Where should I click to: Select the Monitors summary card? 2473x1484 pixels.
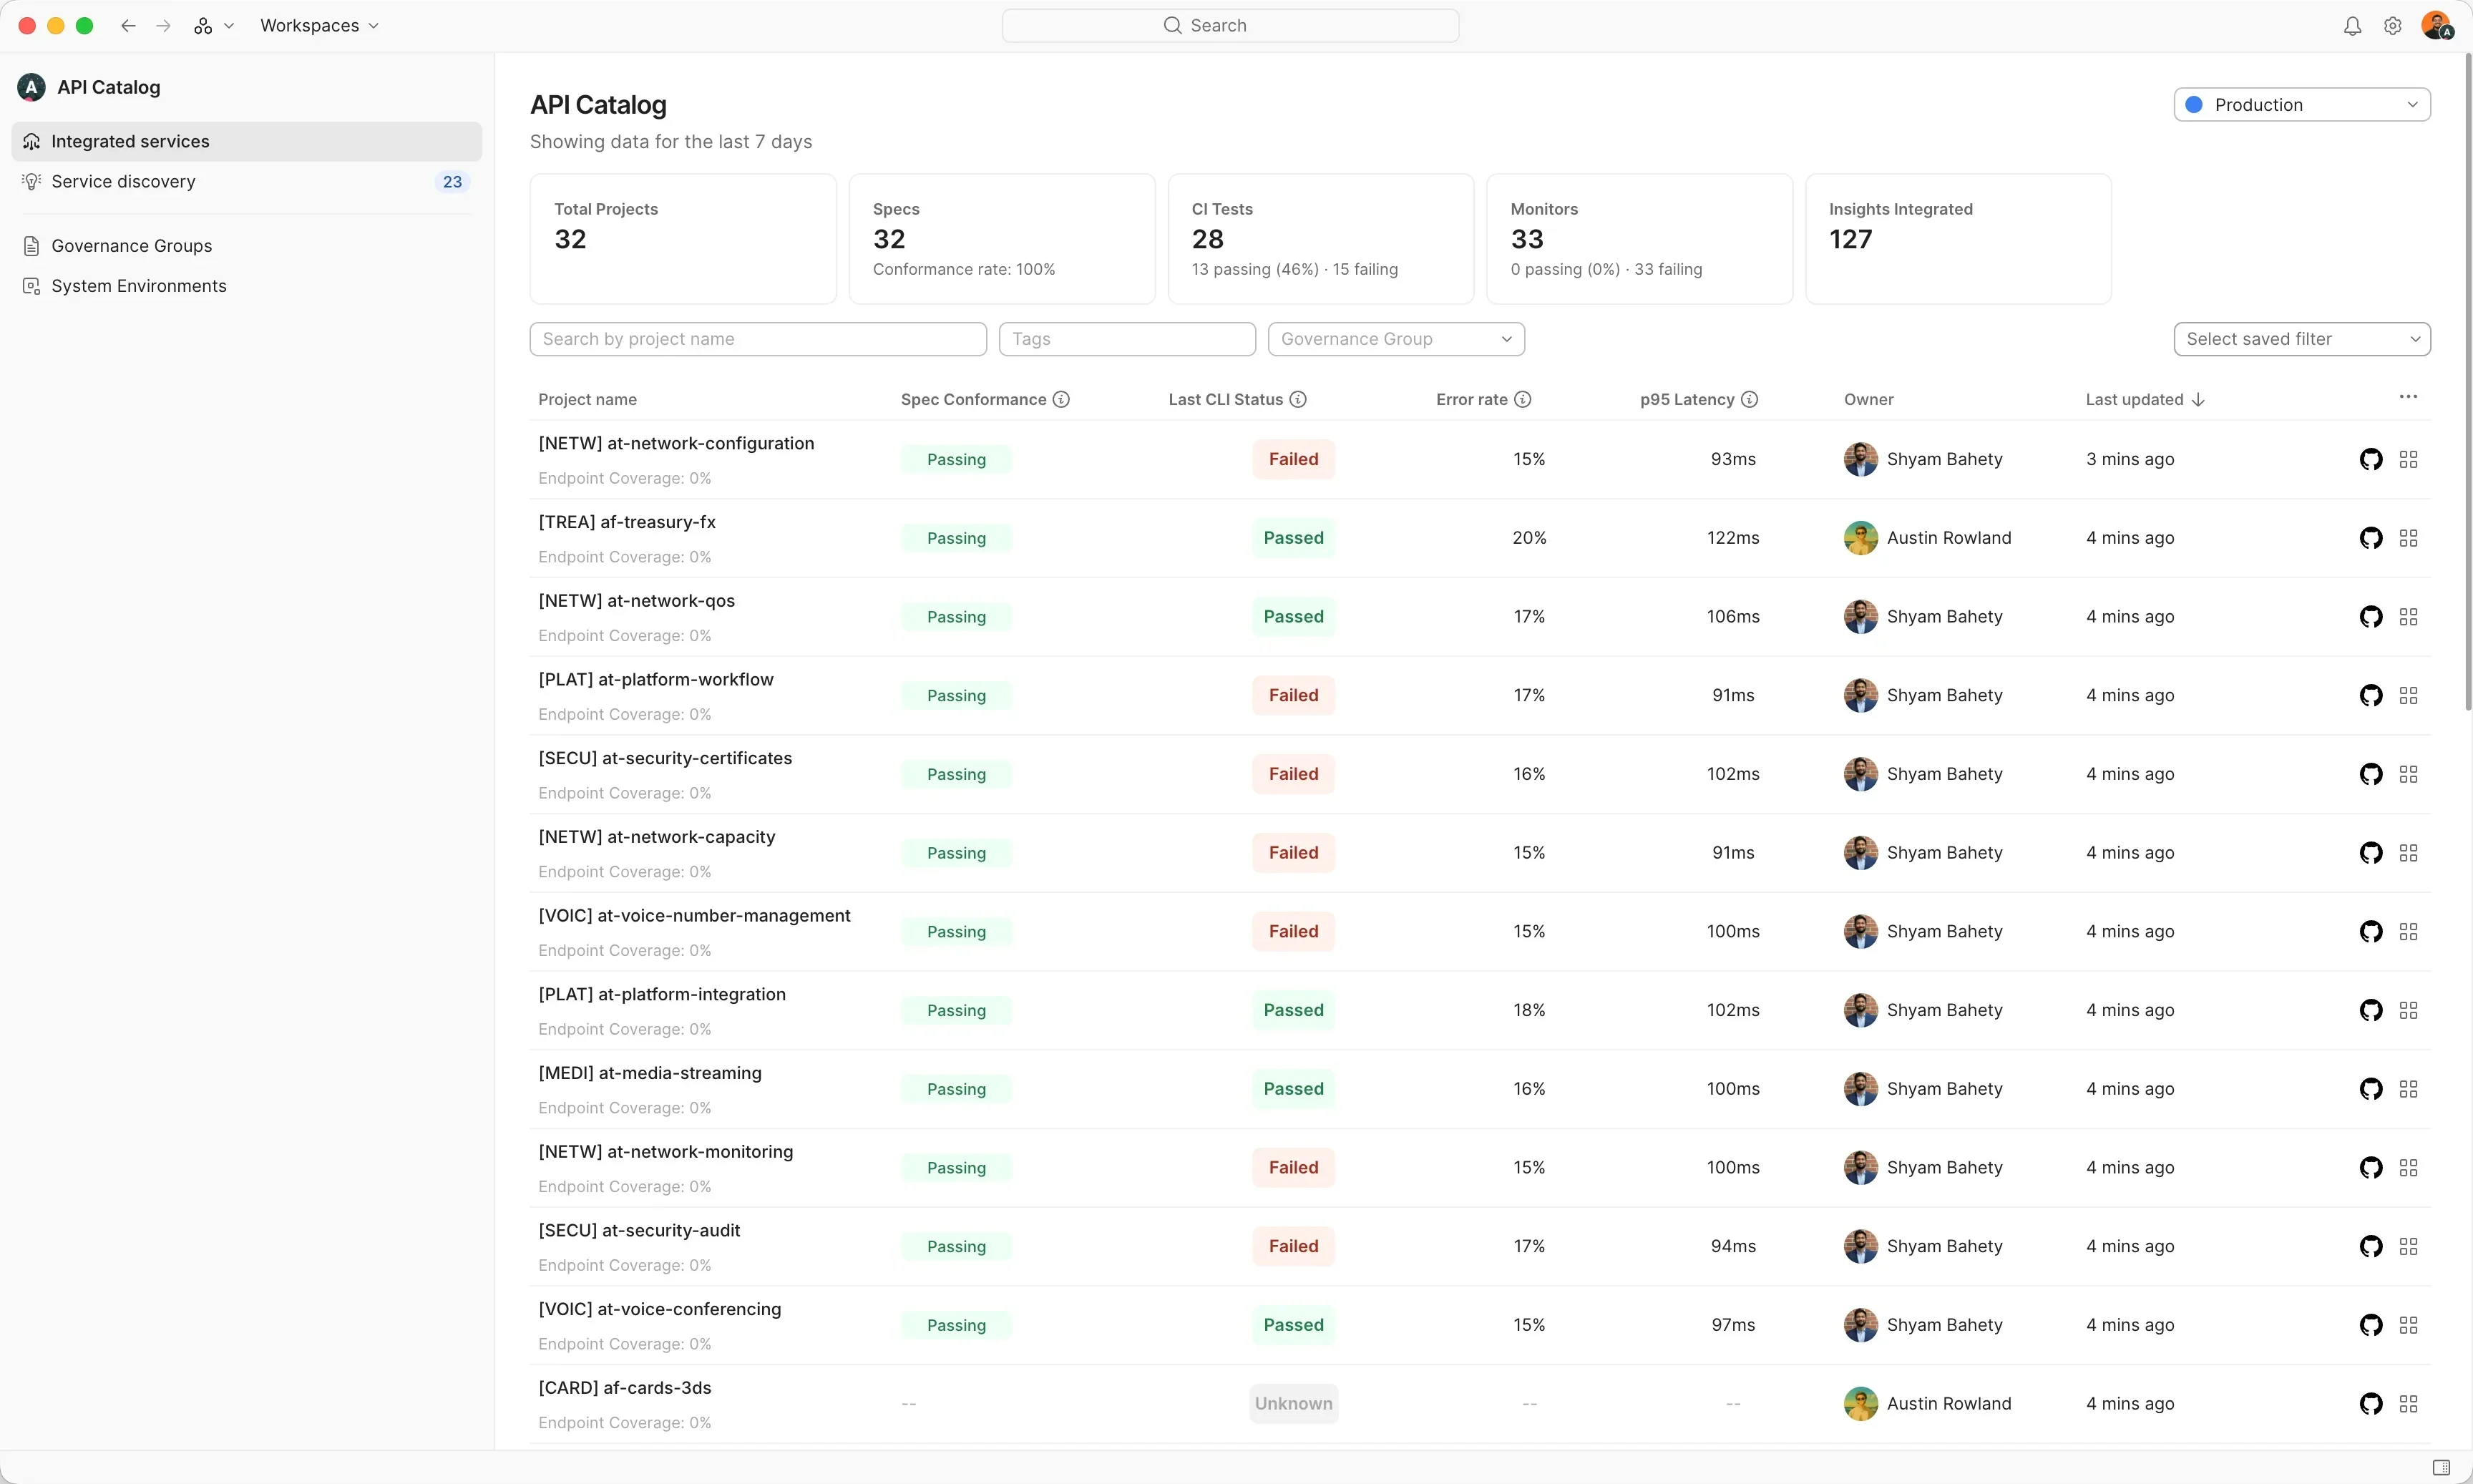[x=1639, y=239]
